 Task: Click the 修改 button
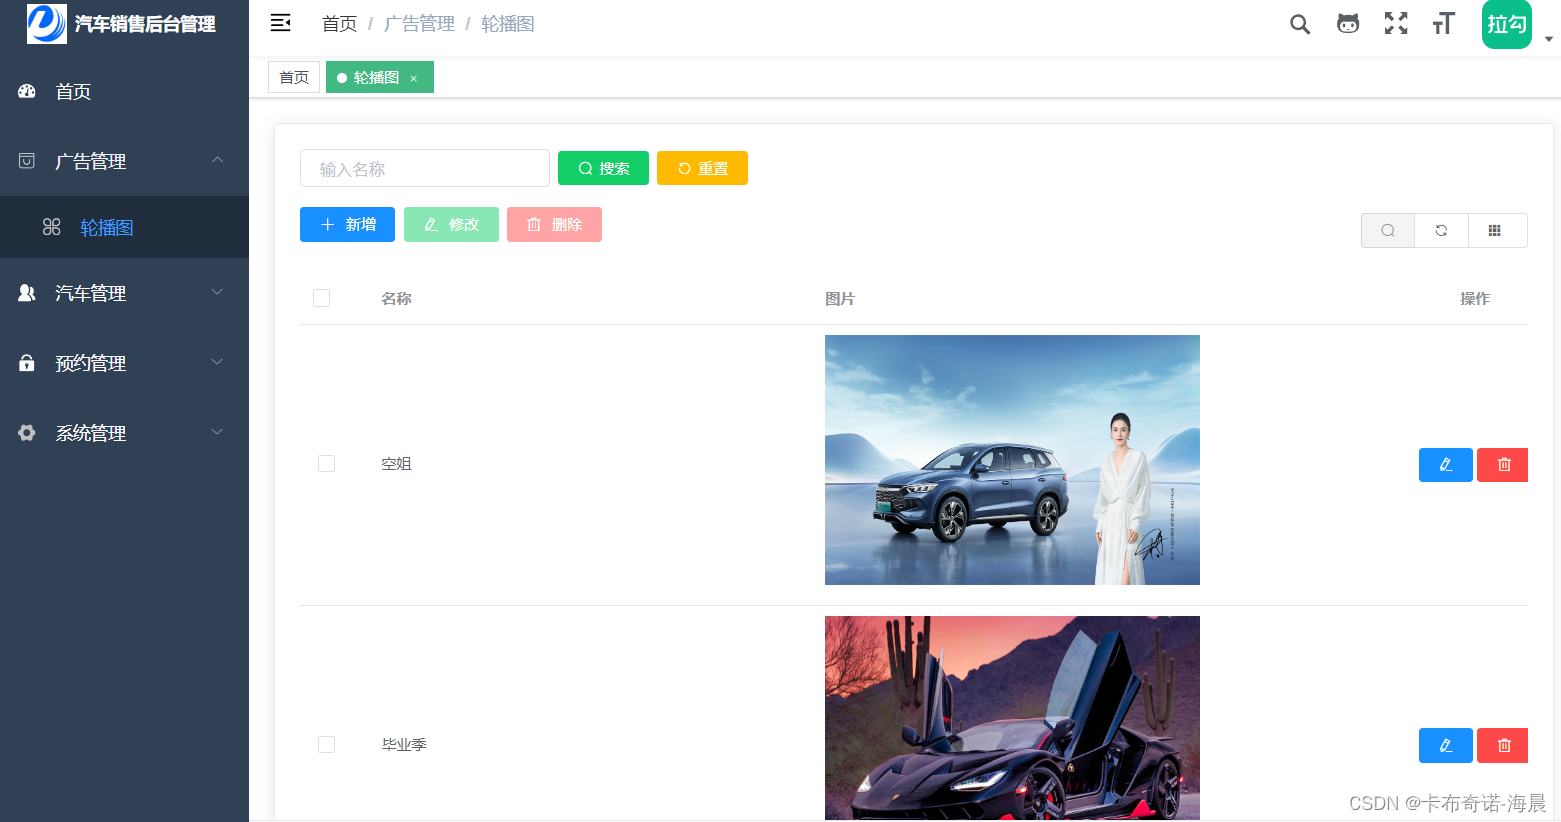pyautogui.click(x=451, y=224)
